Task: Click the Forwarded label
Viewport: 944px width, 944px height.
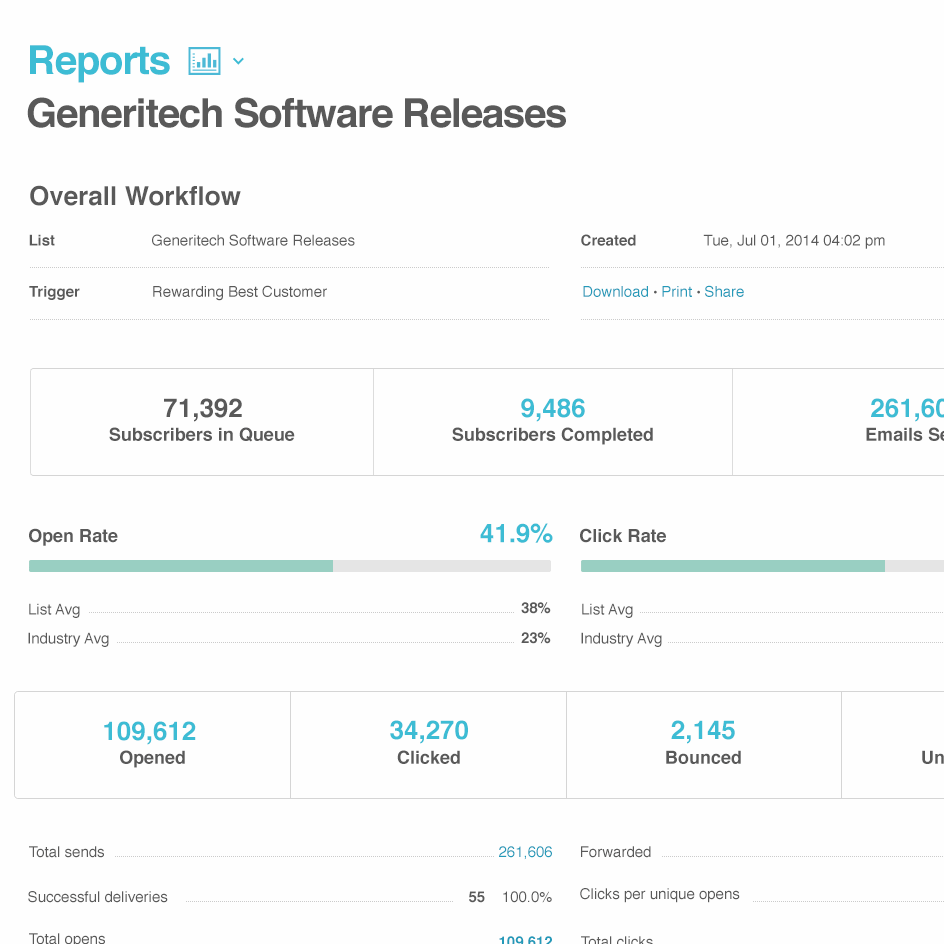Action: coord(615,852)
